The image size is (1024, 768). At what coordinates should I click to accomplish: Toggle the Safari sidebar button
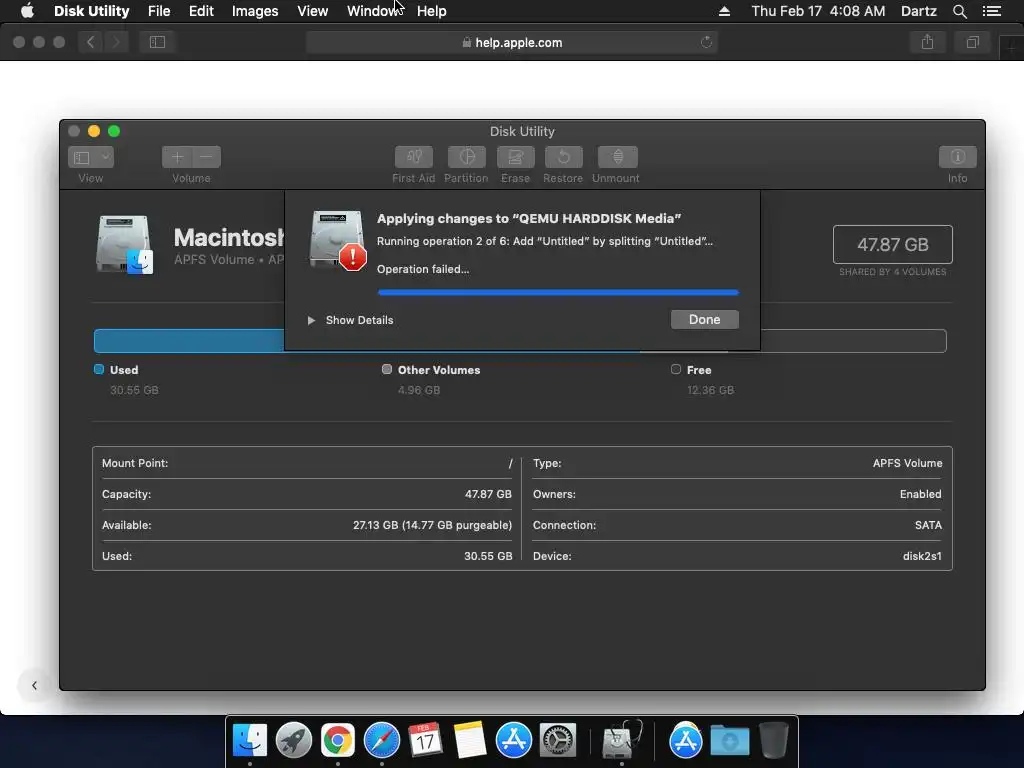[x=157, y=42]
